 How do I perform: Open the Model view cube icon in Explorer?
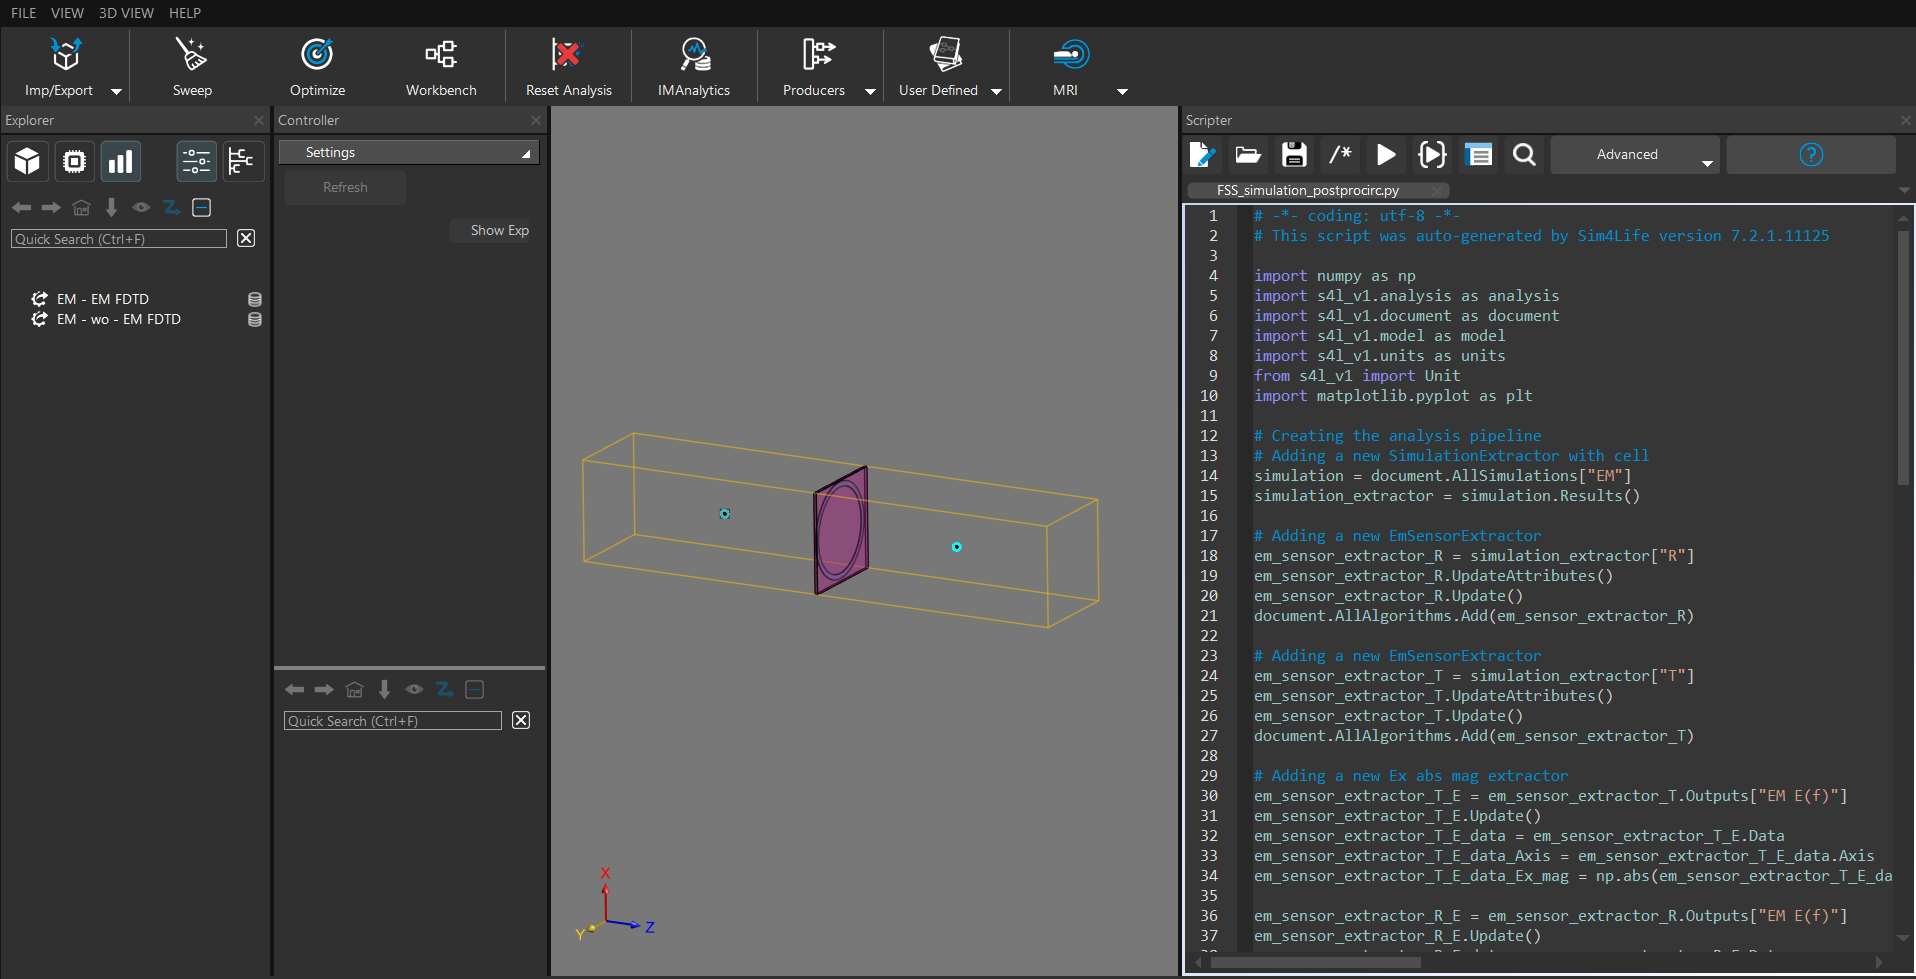[28, 161]
